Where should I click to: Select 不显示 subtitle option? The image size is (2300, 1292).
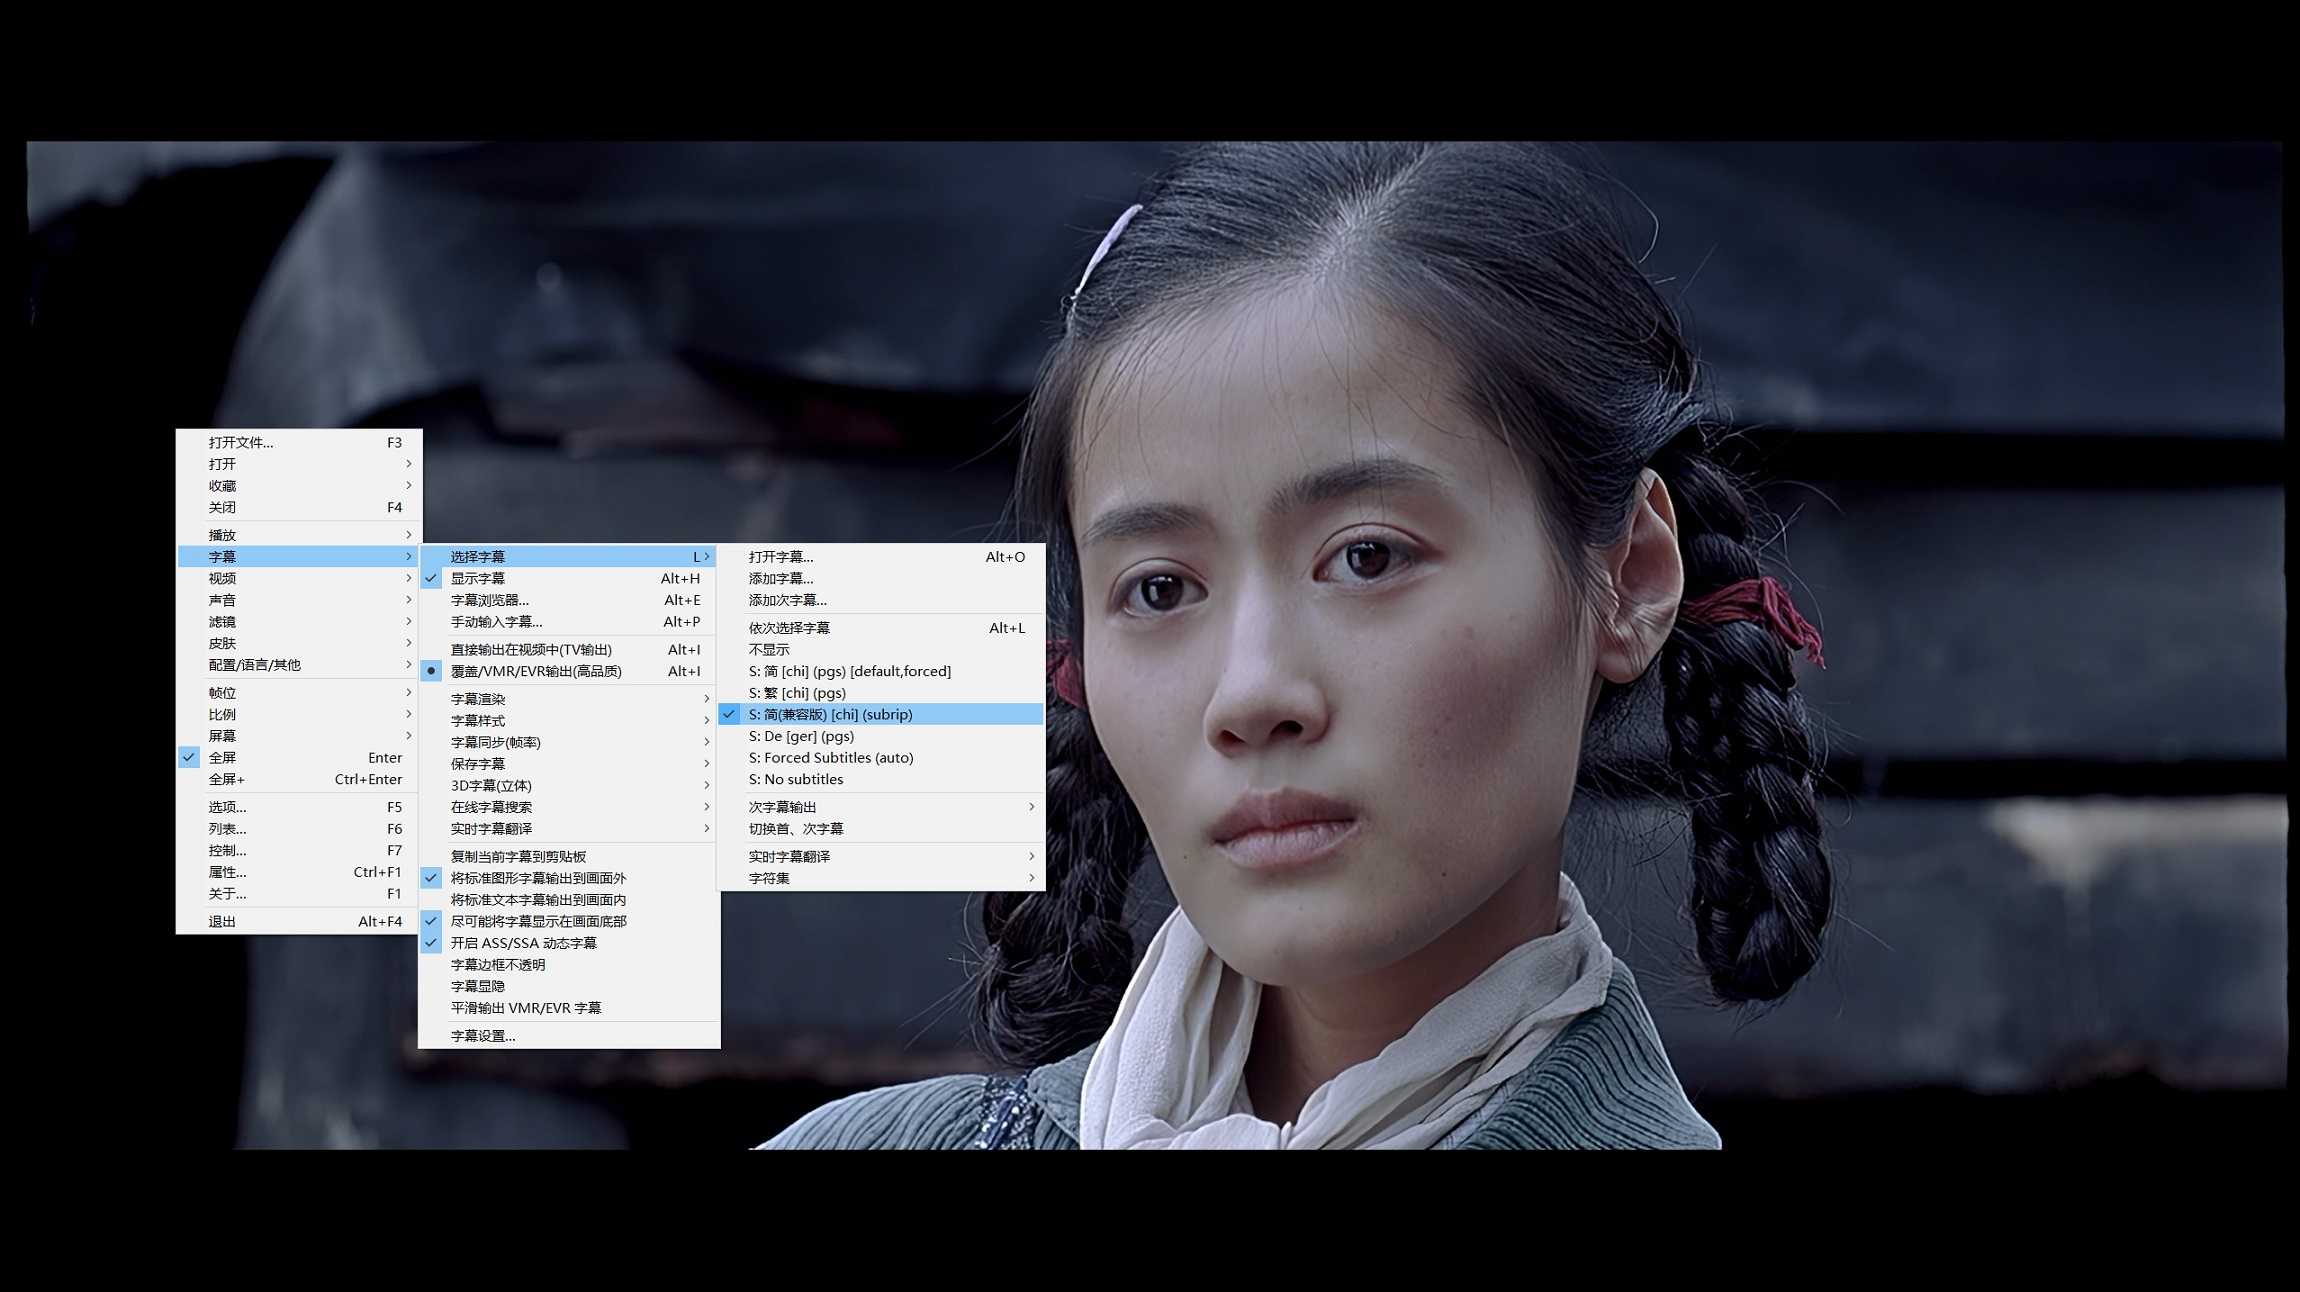pos(881,650)
